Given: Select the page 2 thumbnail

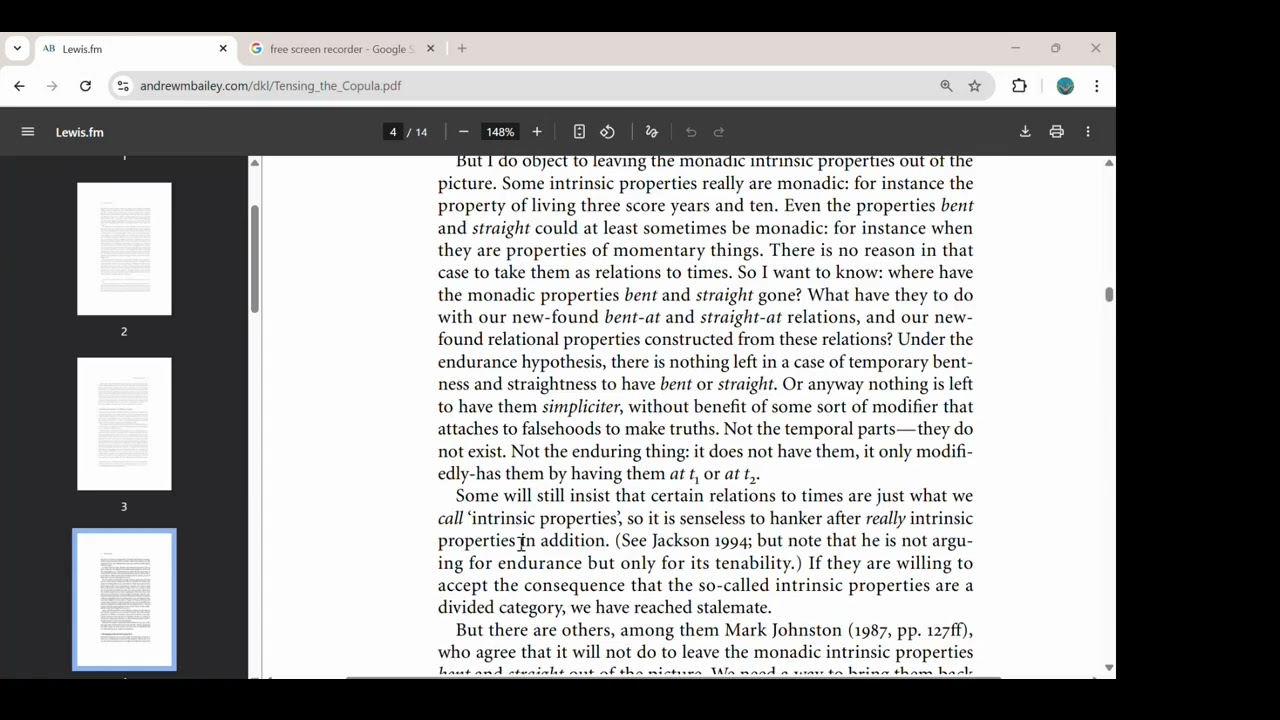Looking at the screenshot, I should (x=124, y=249).
